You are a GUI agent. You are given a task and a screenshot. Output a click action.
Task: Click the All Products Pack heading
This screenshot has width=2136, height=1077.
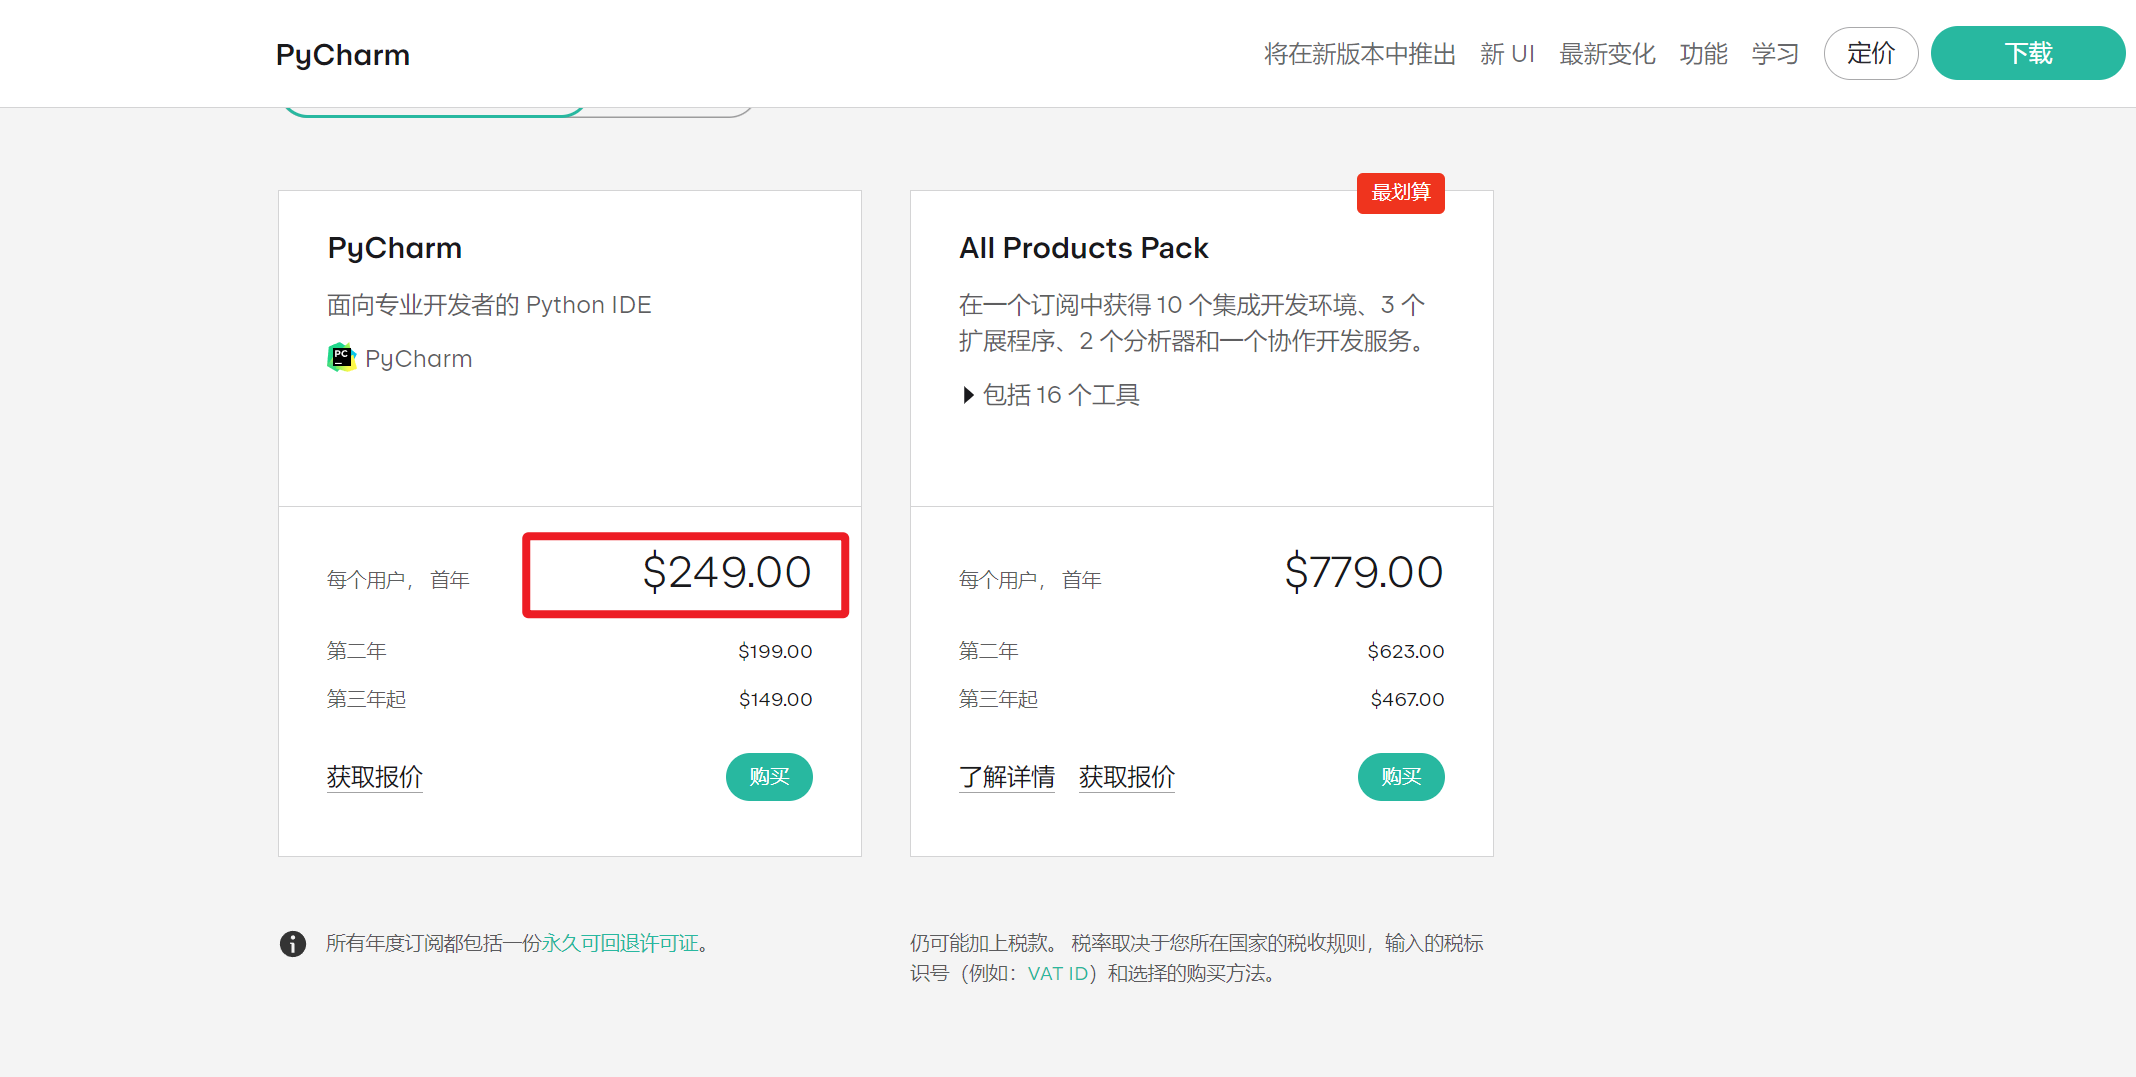[x=1084, y=248]
